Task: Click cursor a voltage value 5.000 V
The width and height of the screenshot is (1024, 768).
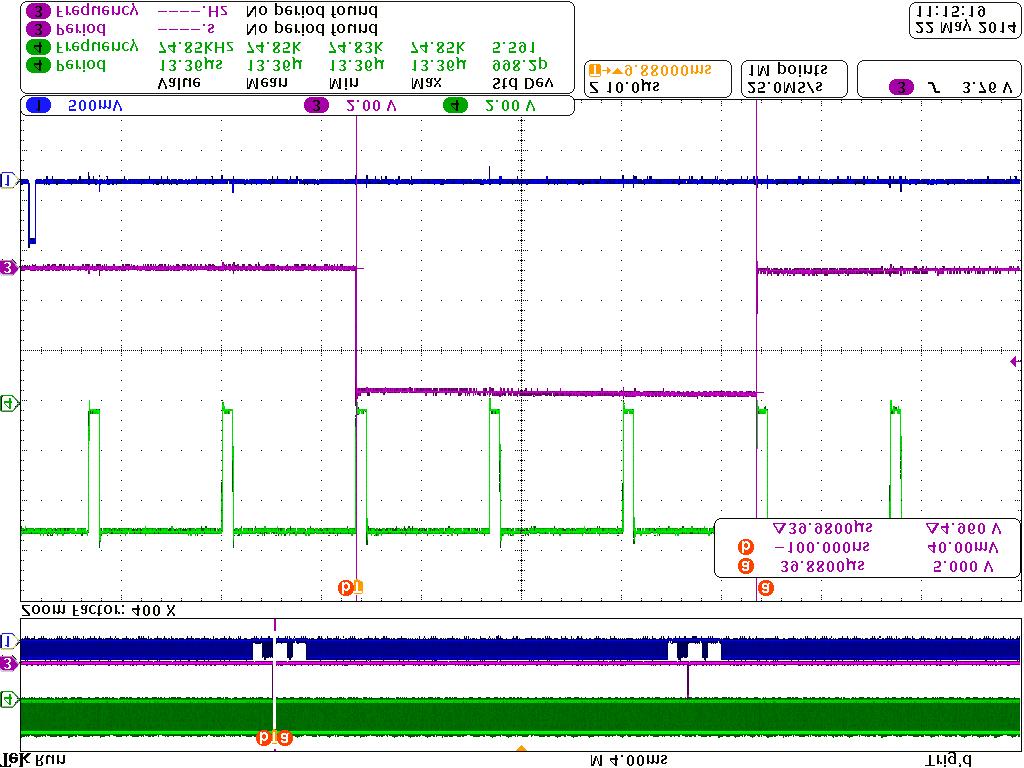Action: pyautogui.click(x=964, y=566)
